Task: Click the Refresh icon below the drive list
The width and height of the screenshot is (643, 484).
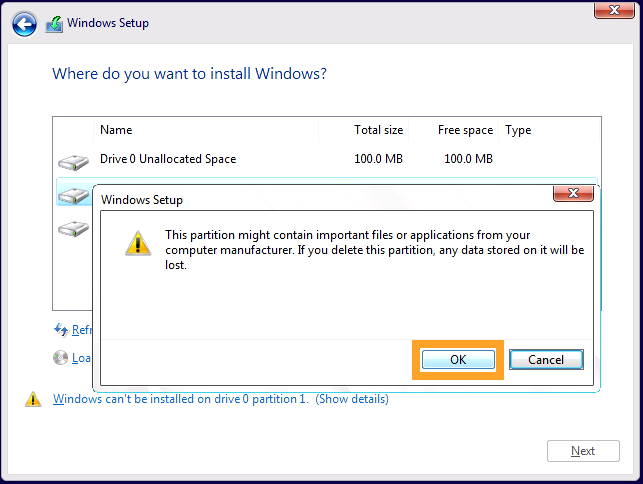Action: (x=61, y=330)
